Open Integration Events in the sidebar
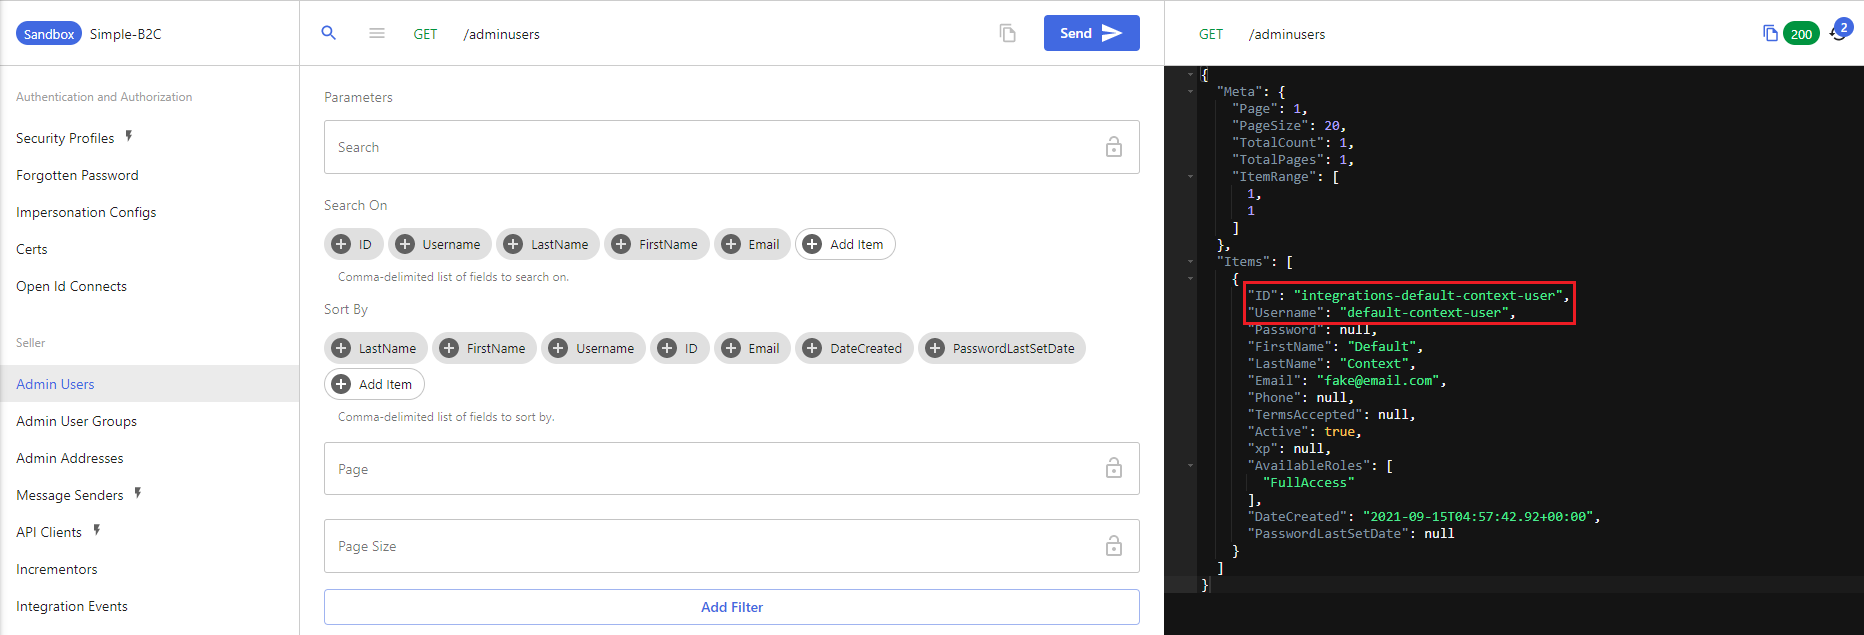 coord(72,606)
